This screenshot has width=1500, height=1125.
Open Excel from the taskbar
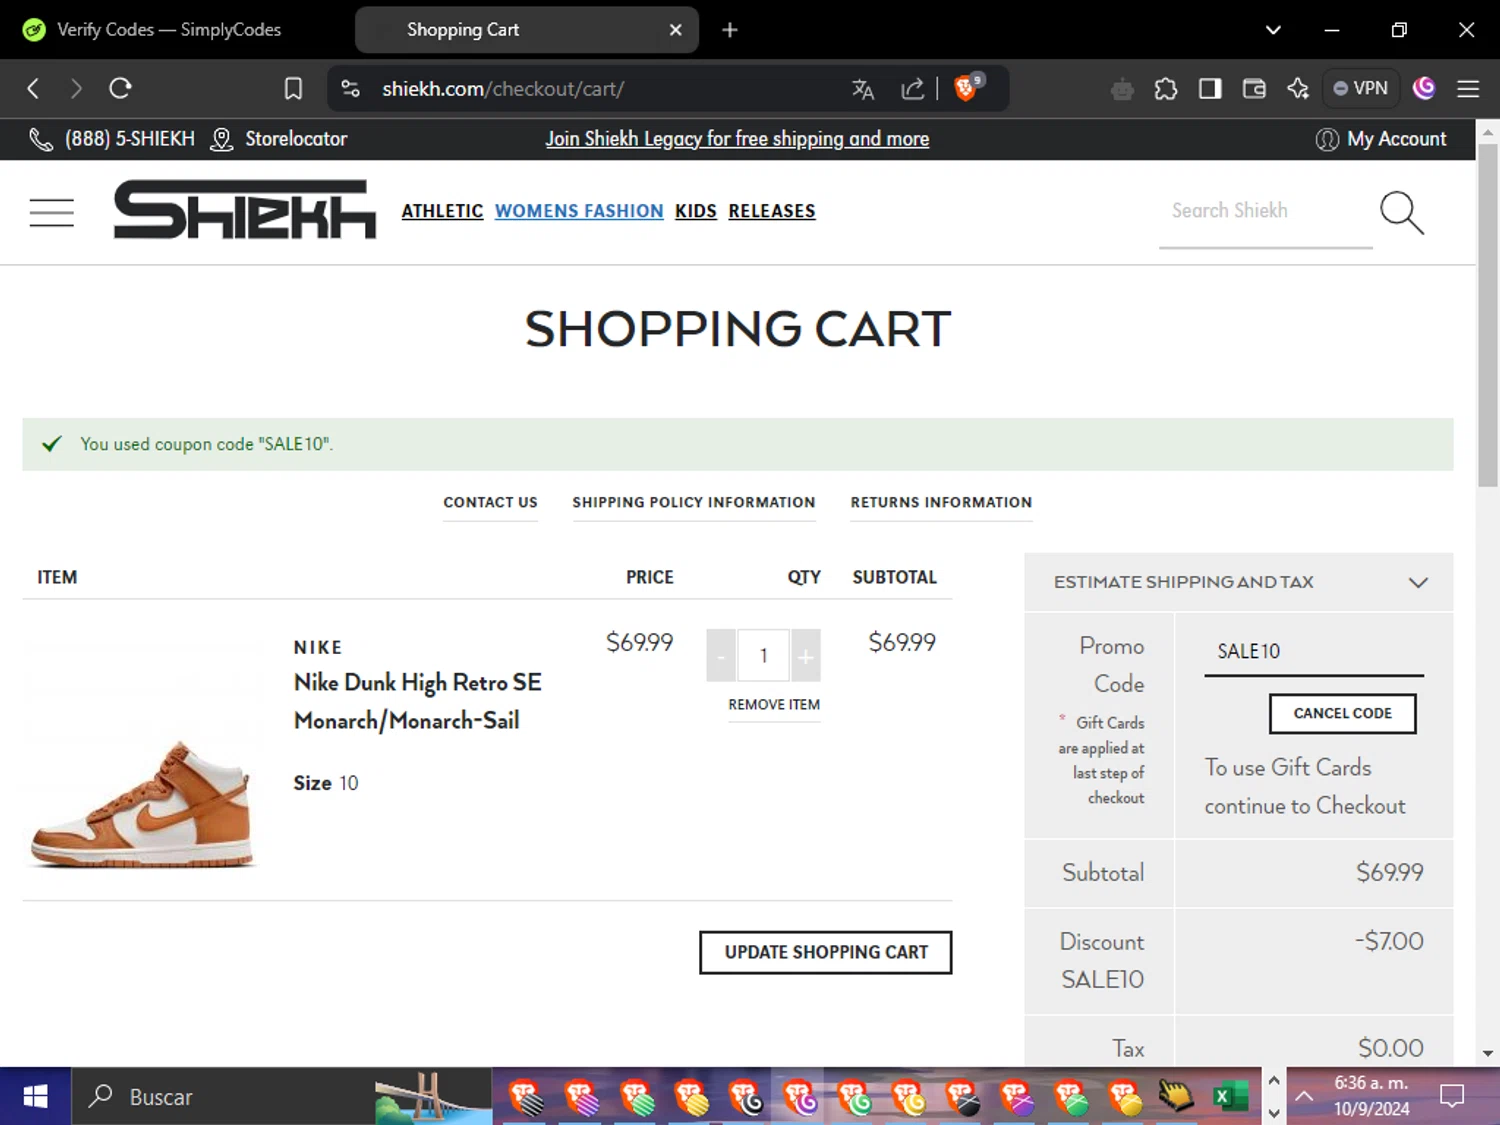point(1231,1097)
